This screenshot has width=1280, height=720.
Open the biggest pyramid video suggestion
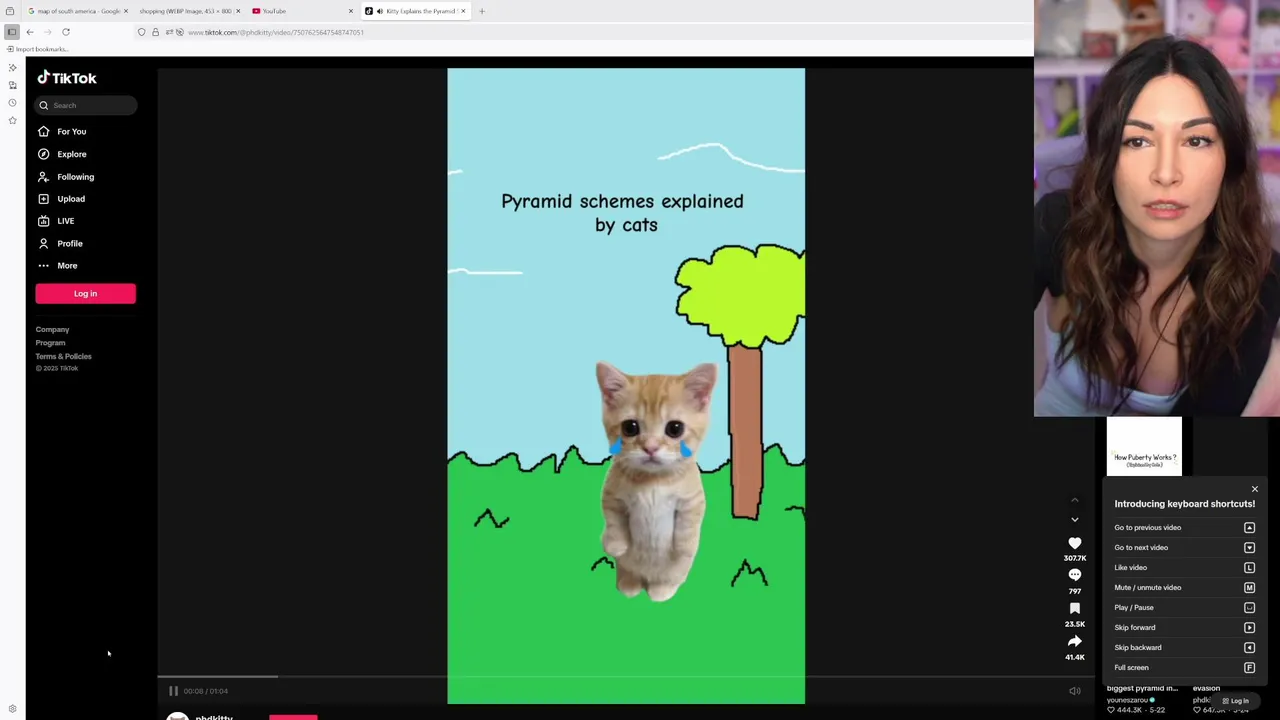1142,688
